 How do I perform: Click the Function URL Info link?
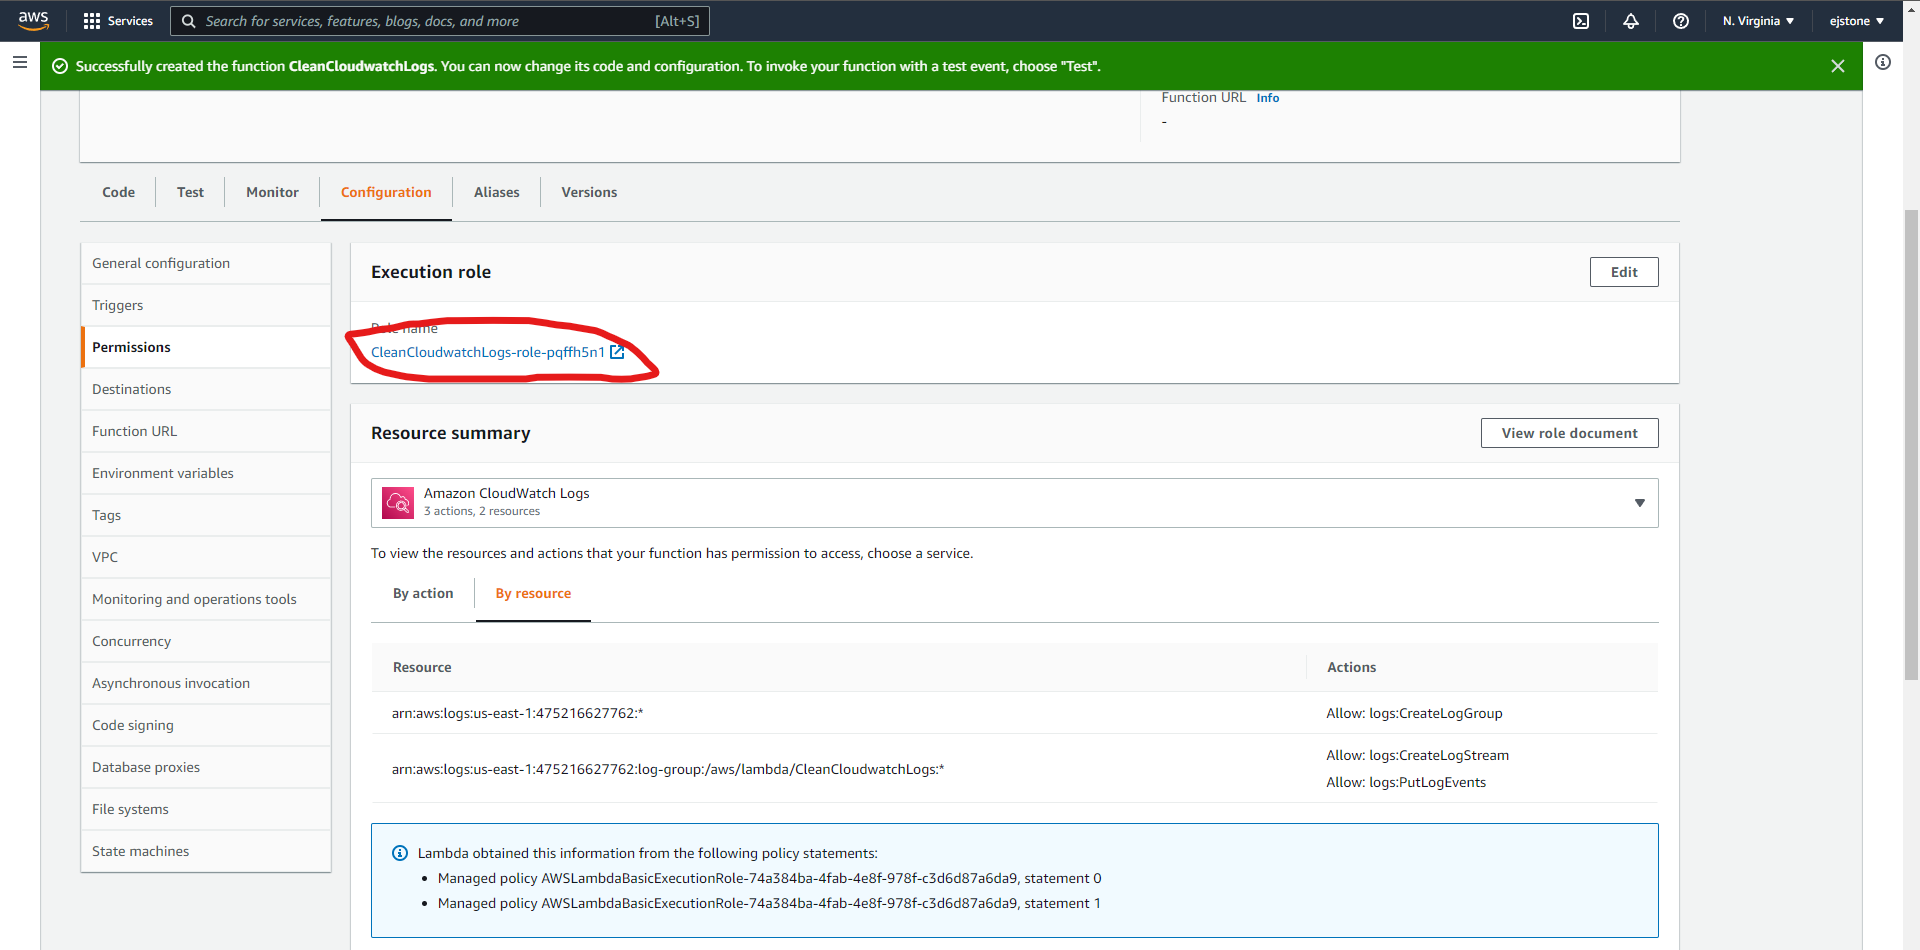pos(1268,98)
